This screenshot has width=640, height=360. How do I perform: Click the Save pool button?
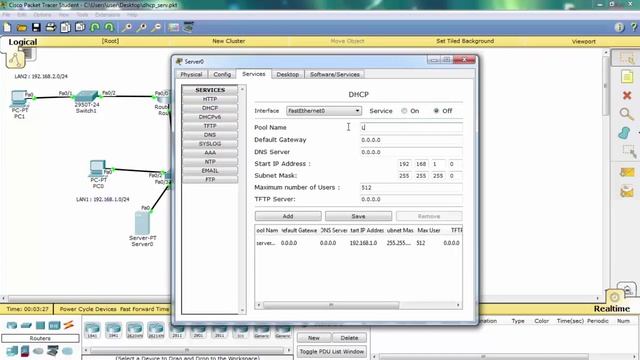point(358,216)
